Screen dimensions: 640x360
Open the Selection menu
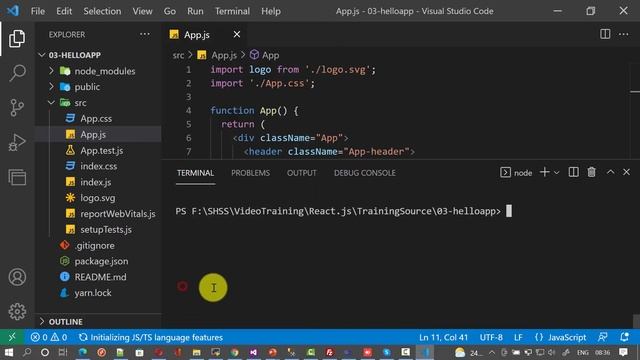[102, 11]
